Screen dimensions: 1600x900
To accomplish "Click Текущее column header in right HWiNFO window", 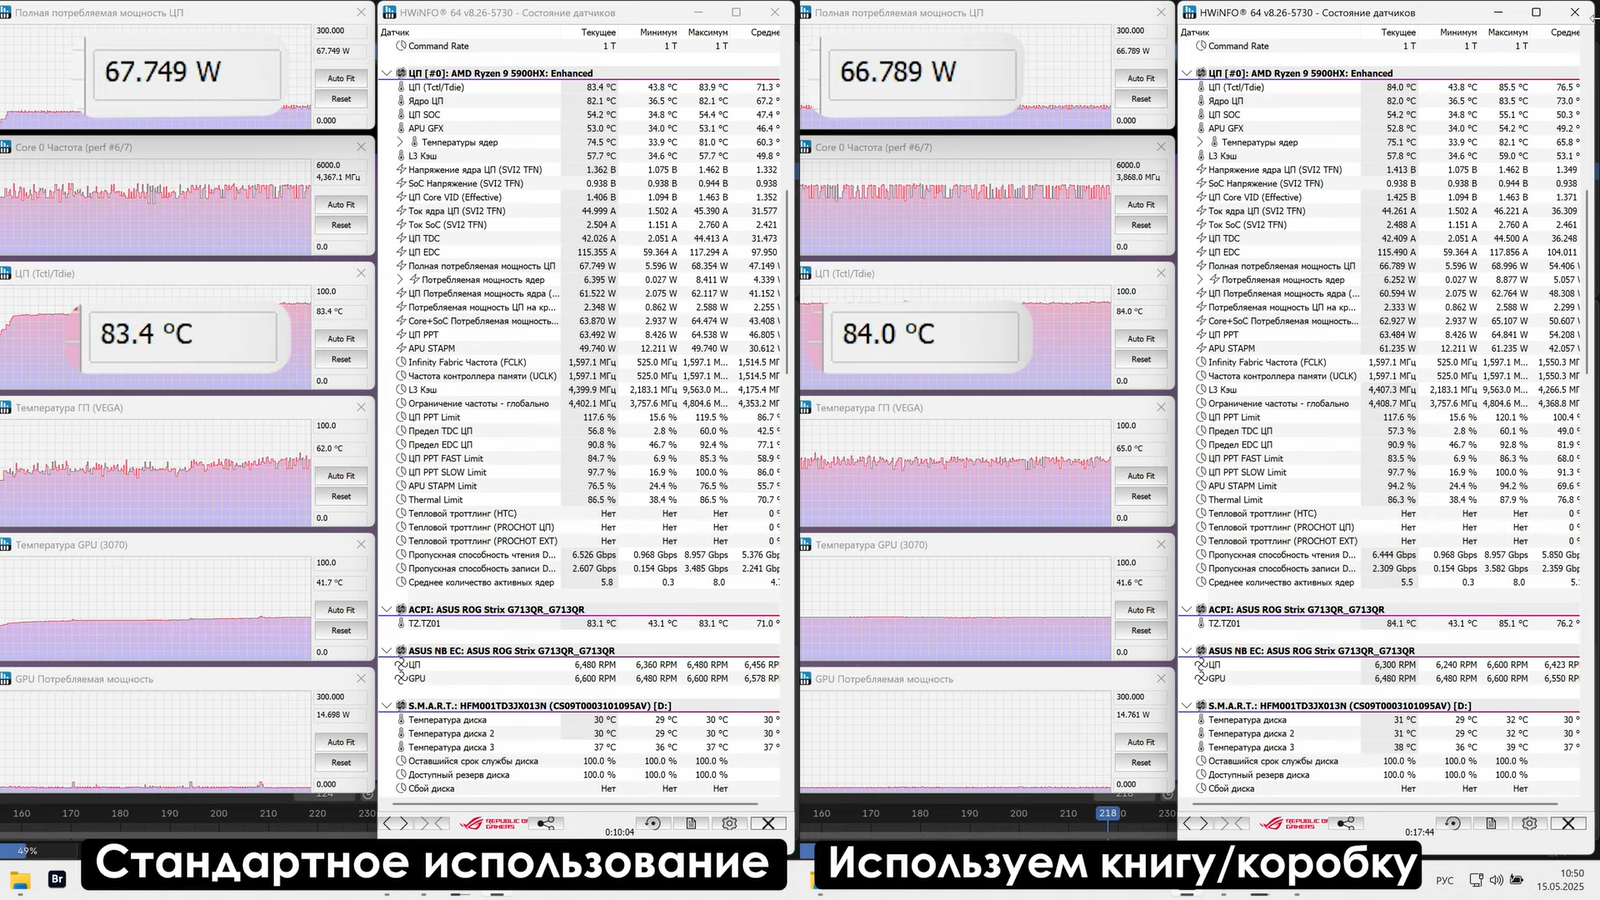I will [1398, 32].
